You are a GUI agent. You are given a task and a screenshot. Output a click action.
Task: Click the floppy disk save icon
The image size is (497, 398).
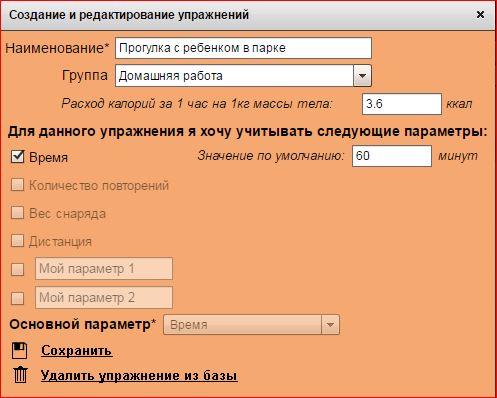[19, 351]
